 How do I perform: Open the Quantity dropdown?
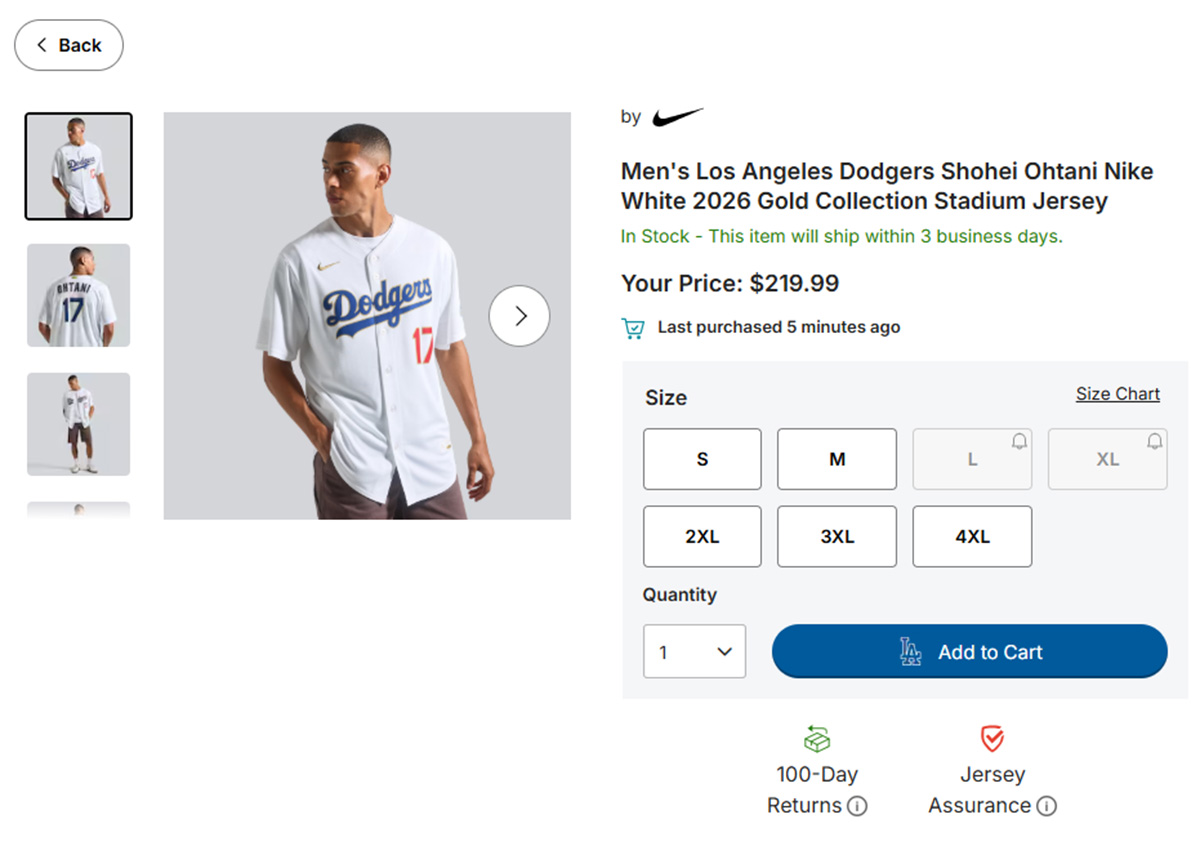pyautogui.click(x=694, y=652)
